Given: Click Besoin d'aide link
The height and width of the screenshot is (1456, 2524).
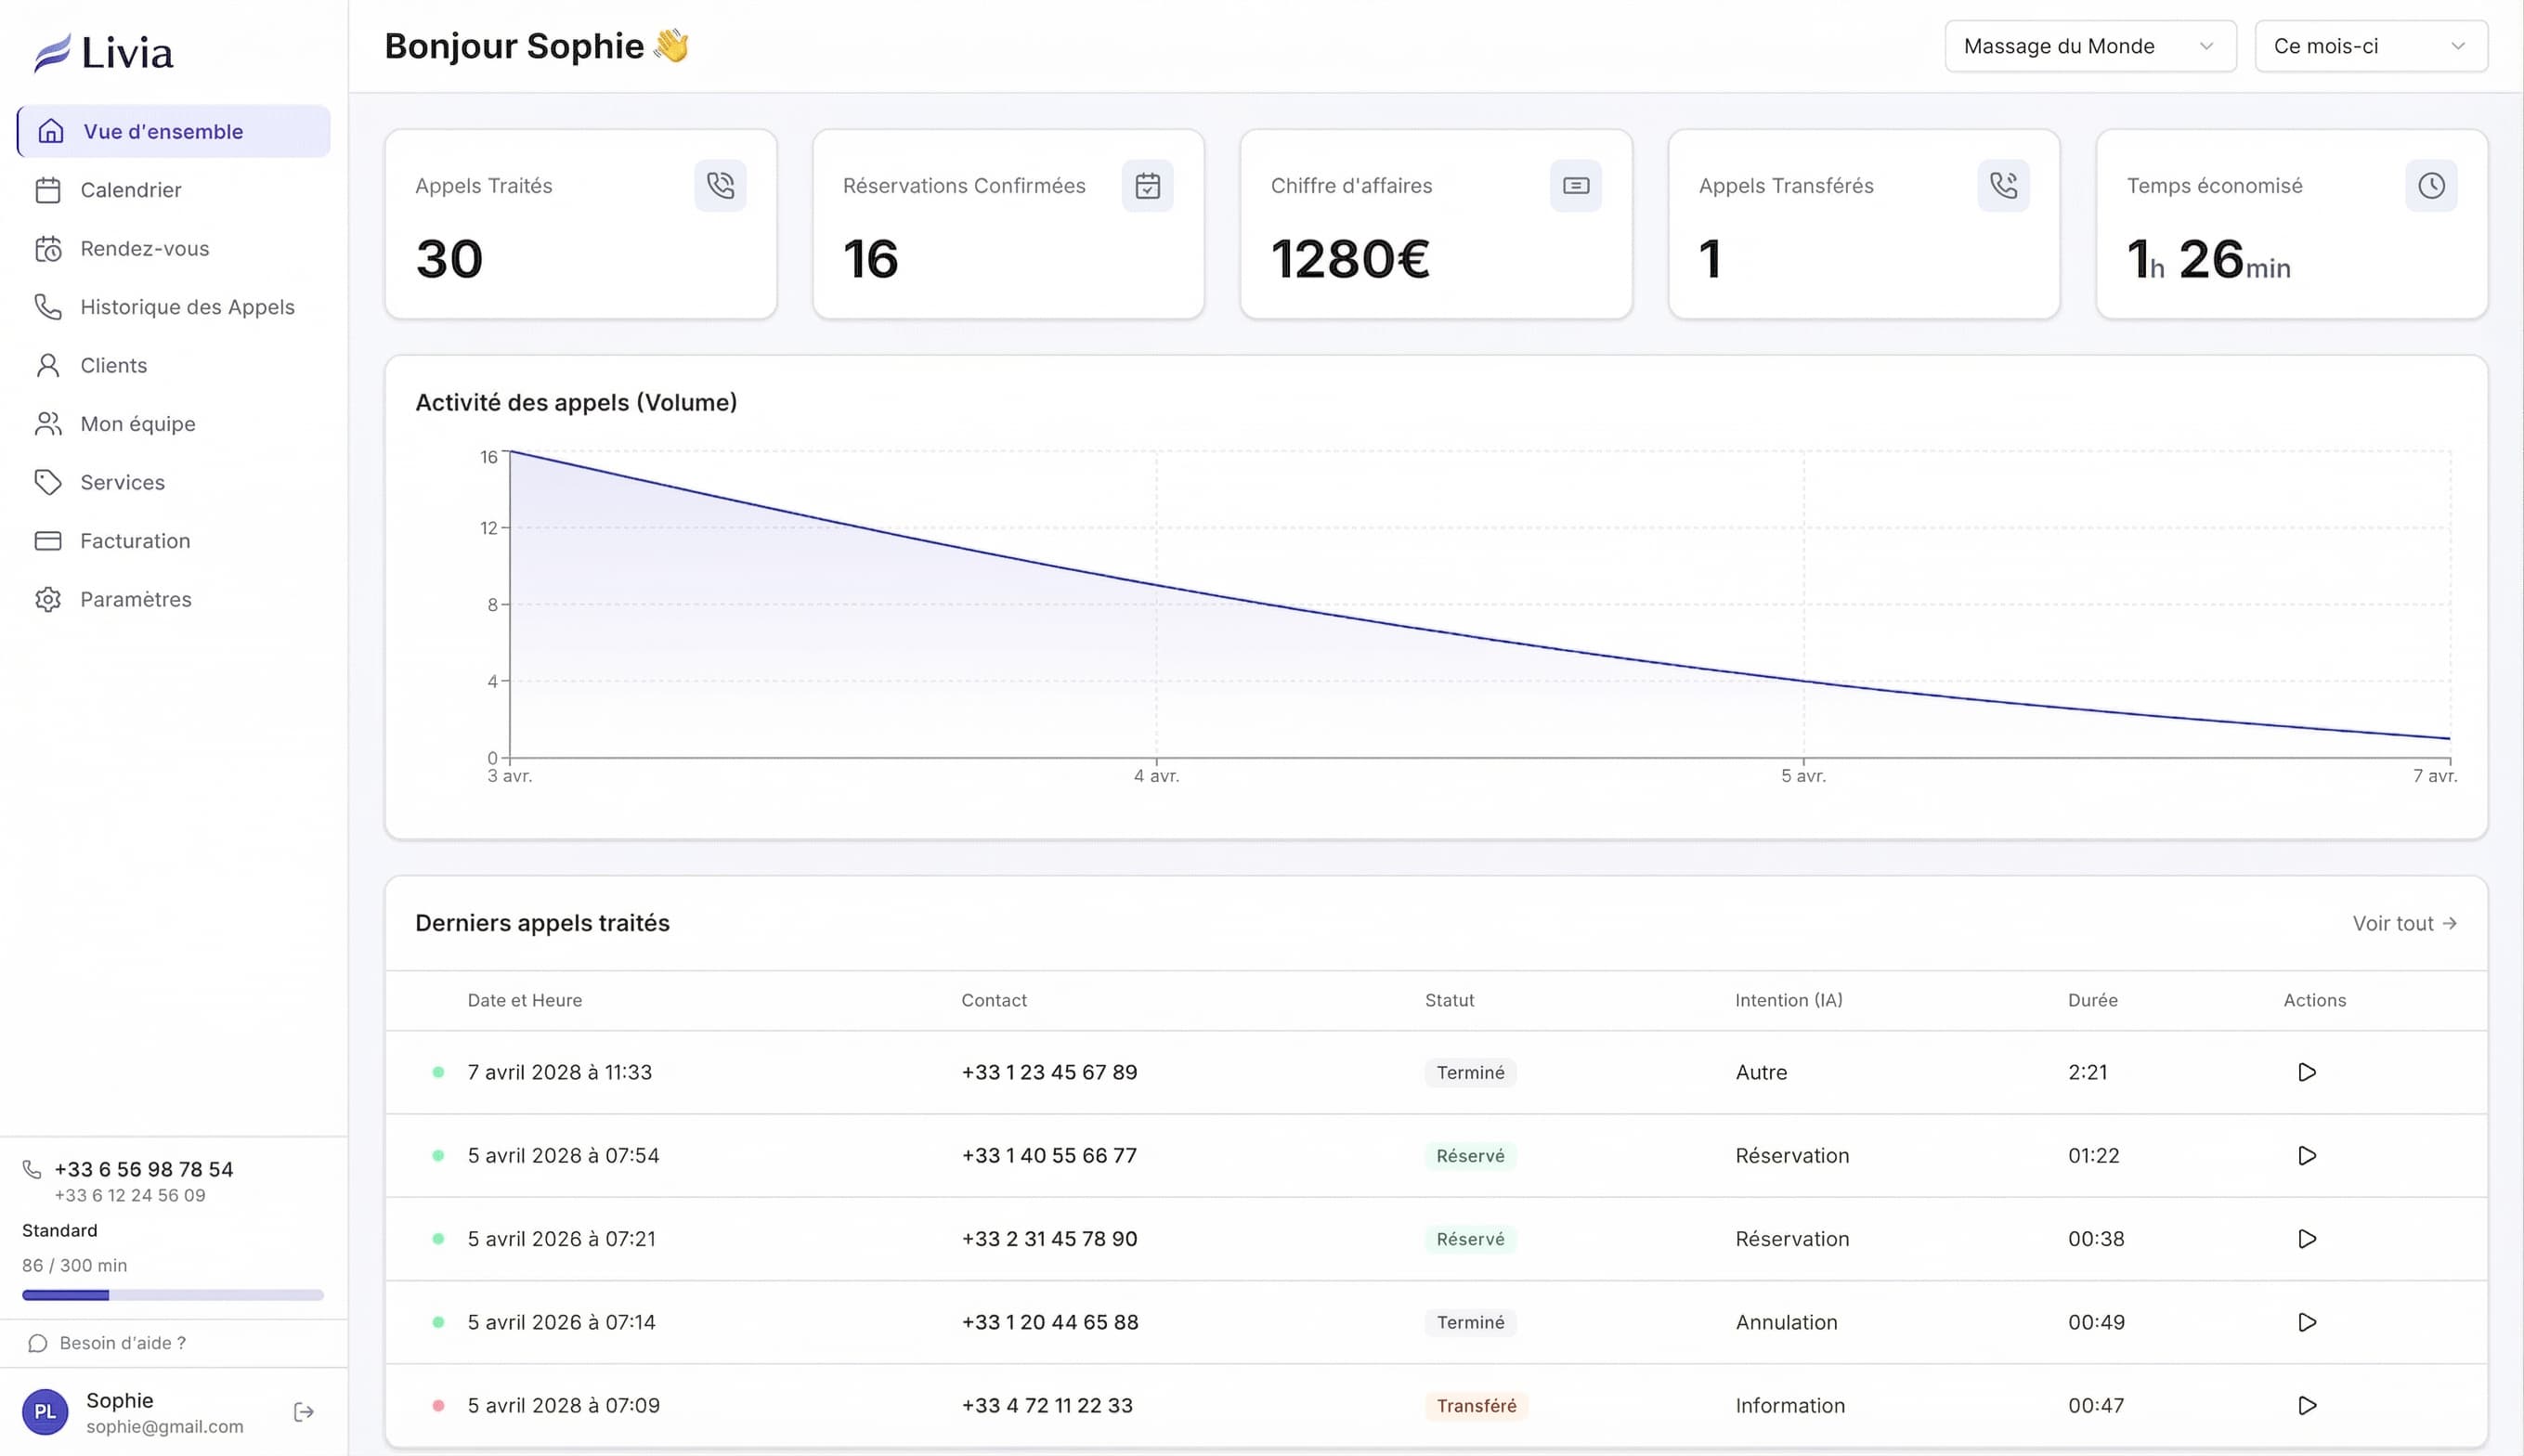Looking at the screenshot, I should [120, 1342].
